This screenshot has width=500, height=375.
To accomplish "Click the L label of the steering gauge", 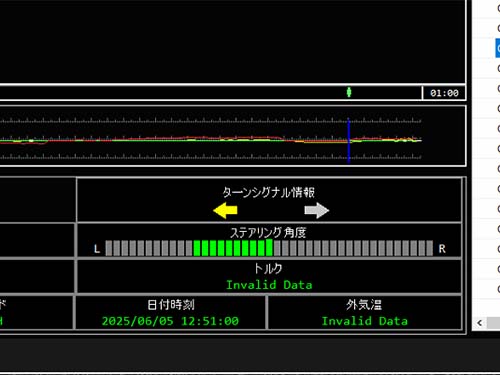I will point(97,249).
